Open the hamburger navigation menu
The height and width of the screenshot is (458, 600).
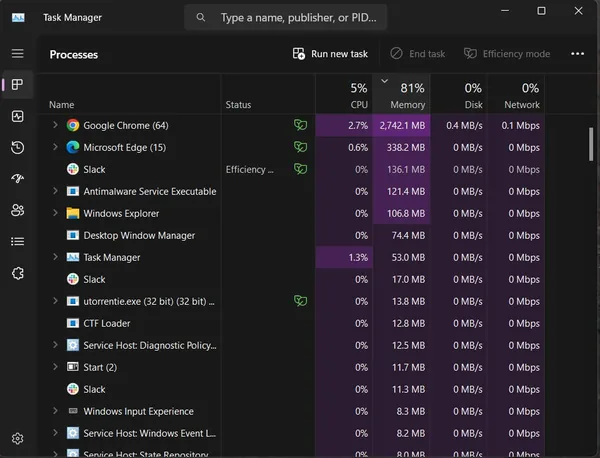[x=18, y=54]
